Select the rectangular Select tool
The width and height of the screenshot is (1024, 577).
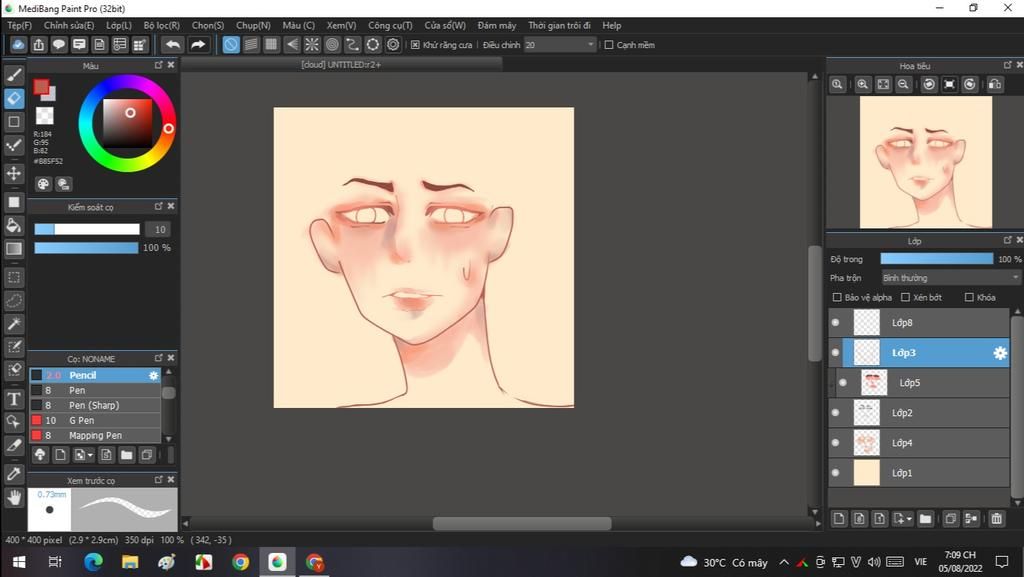coord(14,277)
